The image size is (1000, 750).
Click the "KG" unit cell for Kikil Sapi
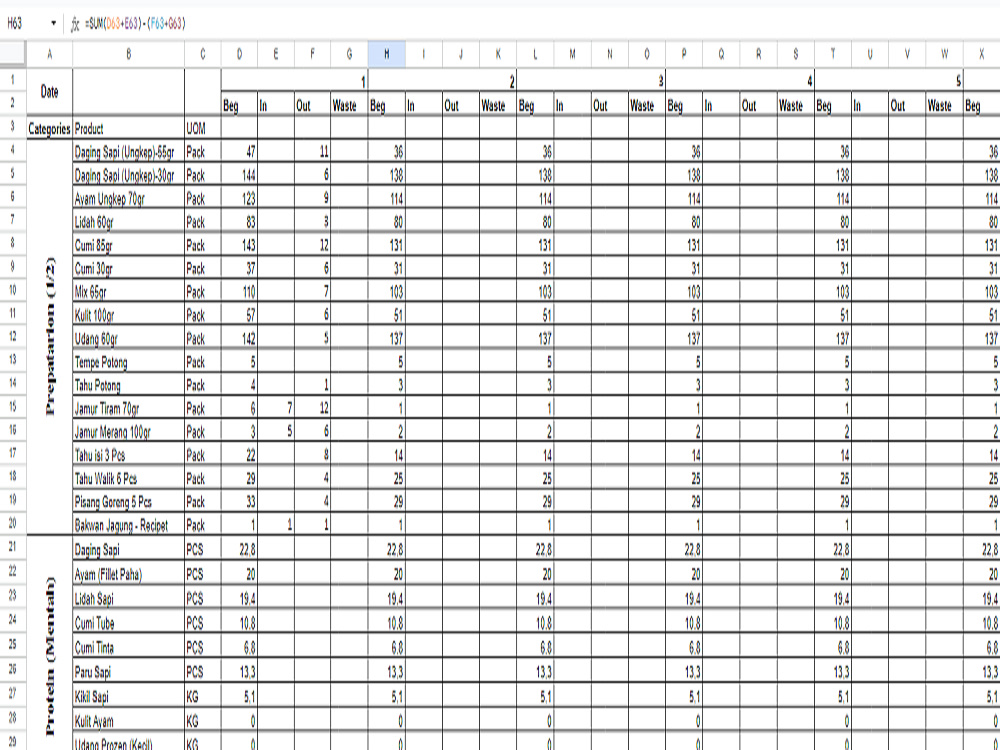203,696
